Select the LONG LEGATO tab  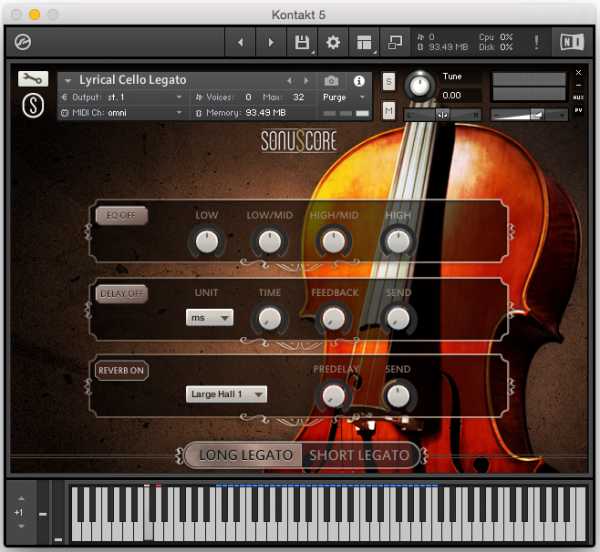pyautogui.click(x=243, y=455)
